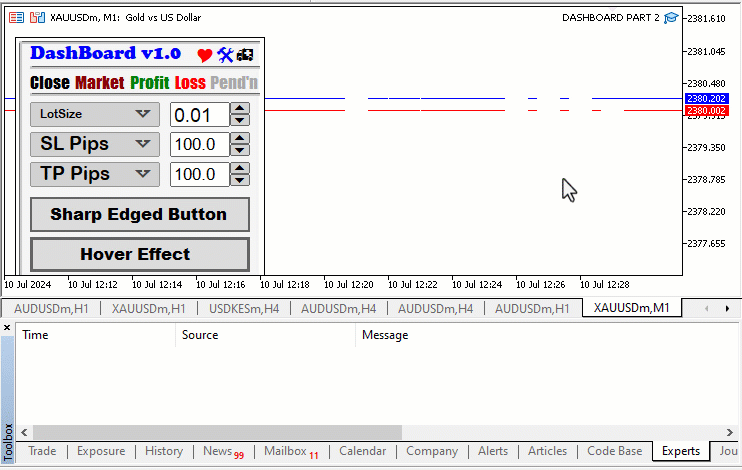This screenshot has height=470, width=742.
Task: Click the graduation cap icon beside DASHBOARD PART 2
Action: pyautogui.click(x=671, y=18)
